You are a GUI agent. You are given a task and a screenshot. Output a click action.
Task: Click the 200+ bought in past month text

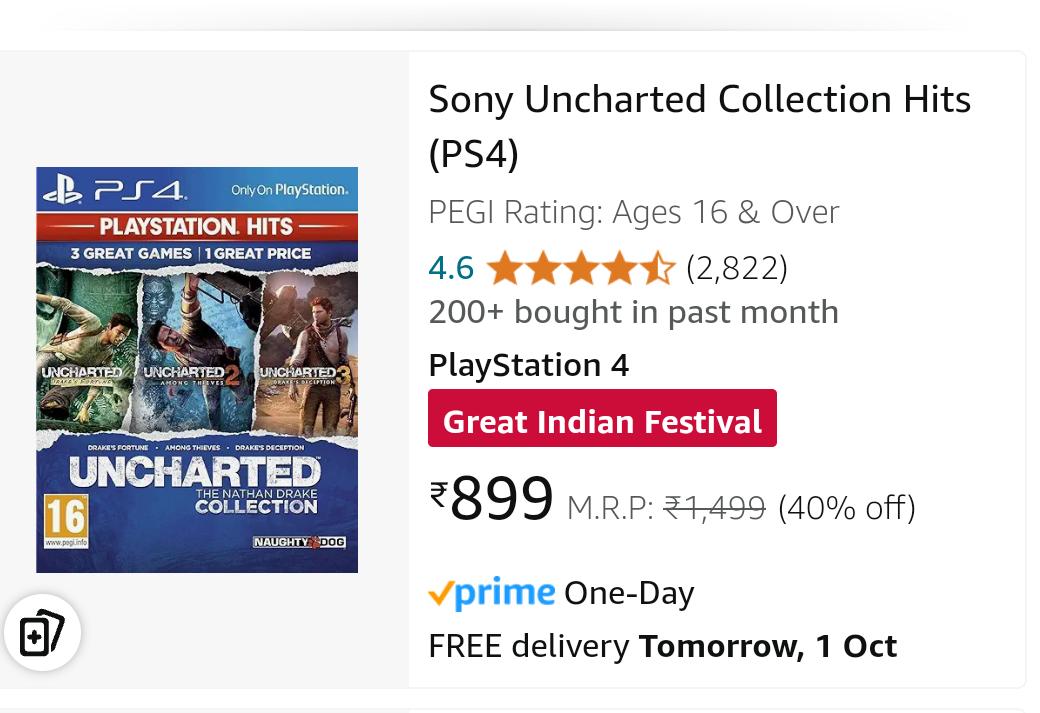pos(633,311)
